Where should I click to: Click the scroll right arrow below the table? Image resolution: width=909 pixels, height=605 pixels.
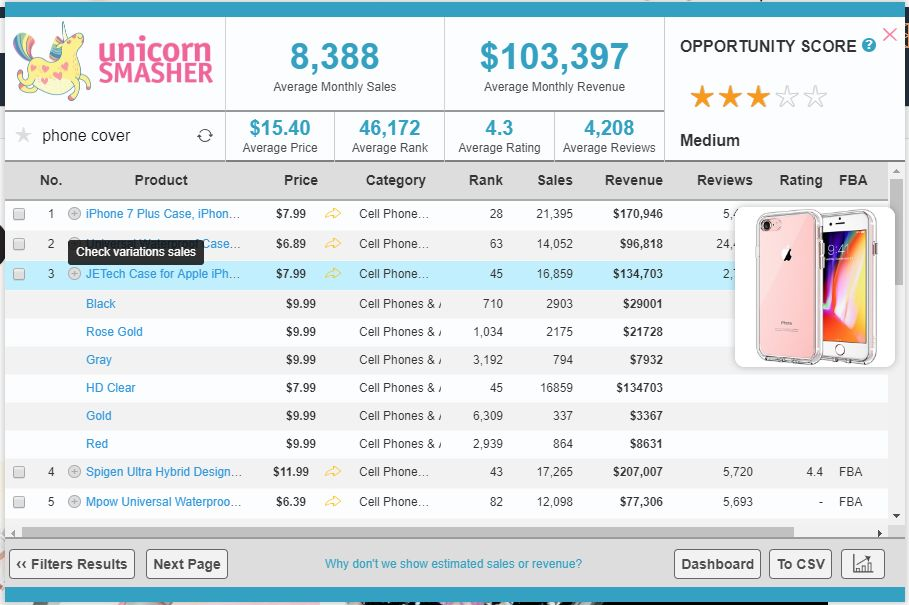(x=879, y=533)
